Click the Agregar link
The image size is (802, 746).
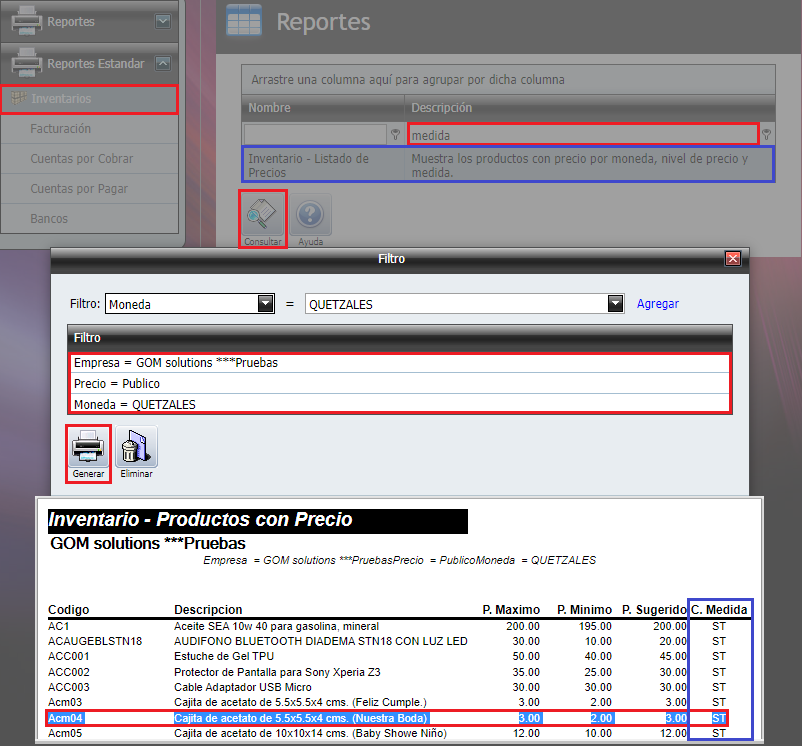[657, 304]
